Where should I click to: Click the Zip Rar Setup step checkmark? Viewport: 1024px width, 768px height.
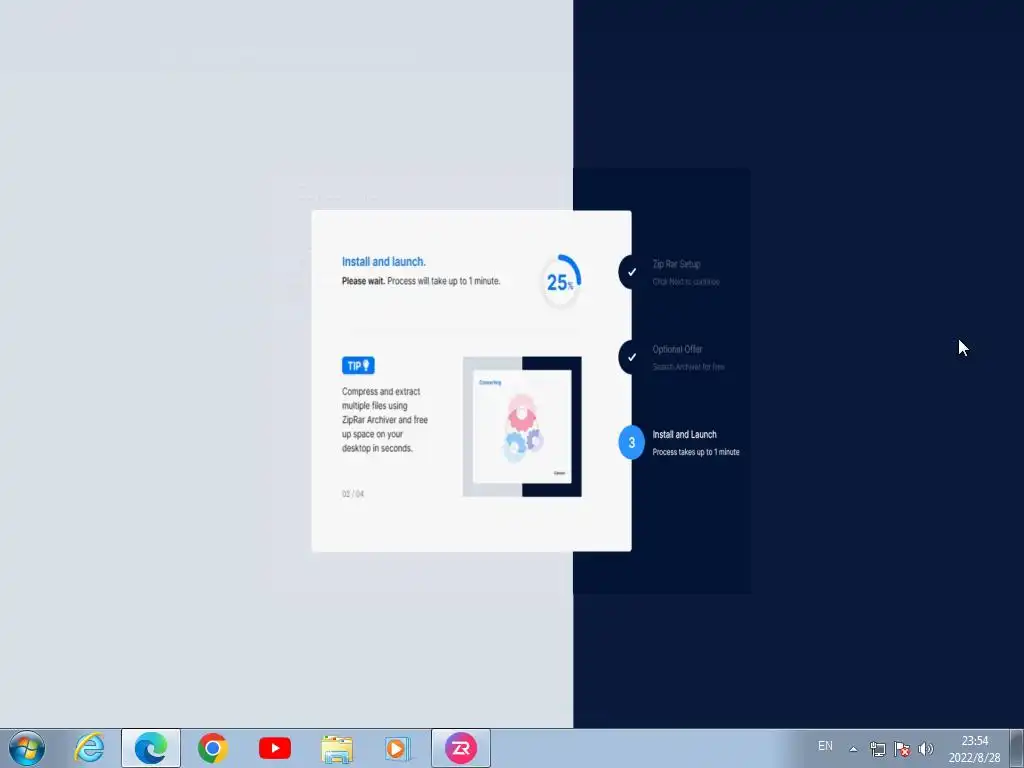(x=631, y=272)
